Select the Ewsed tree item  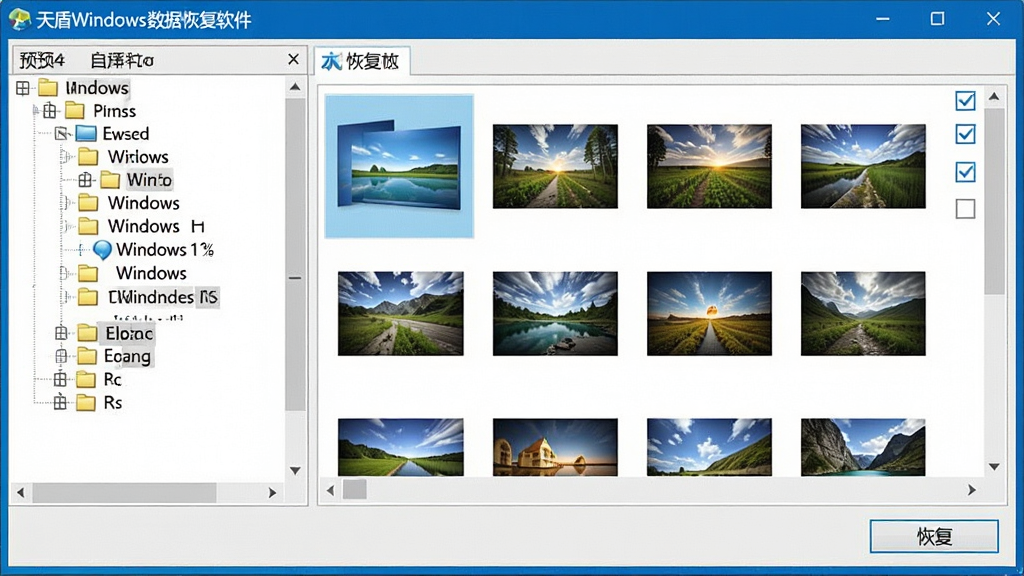click(x=126, y=134)
